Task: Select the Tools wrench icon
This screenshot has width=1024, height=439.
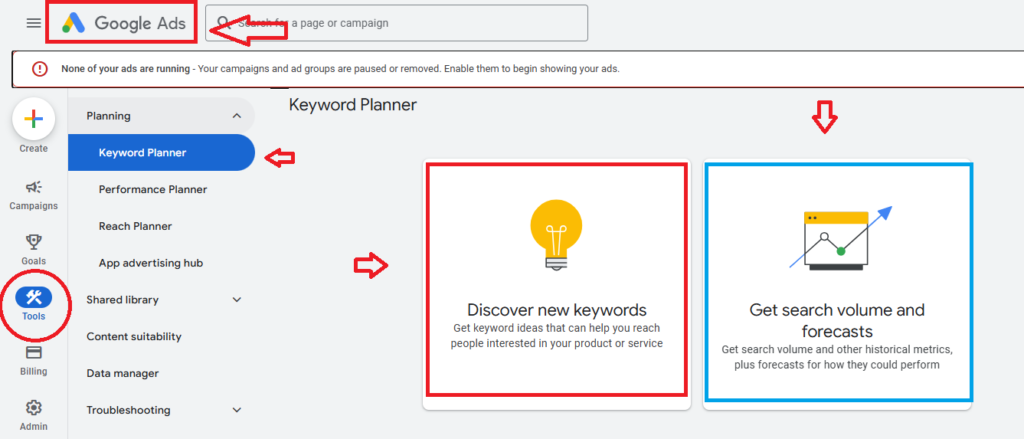Action: [33, 298]
